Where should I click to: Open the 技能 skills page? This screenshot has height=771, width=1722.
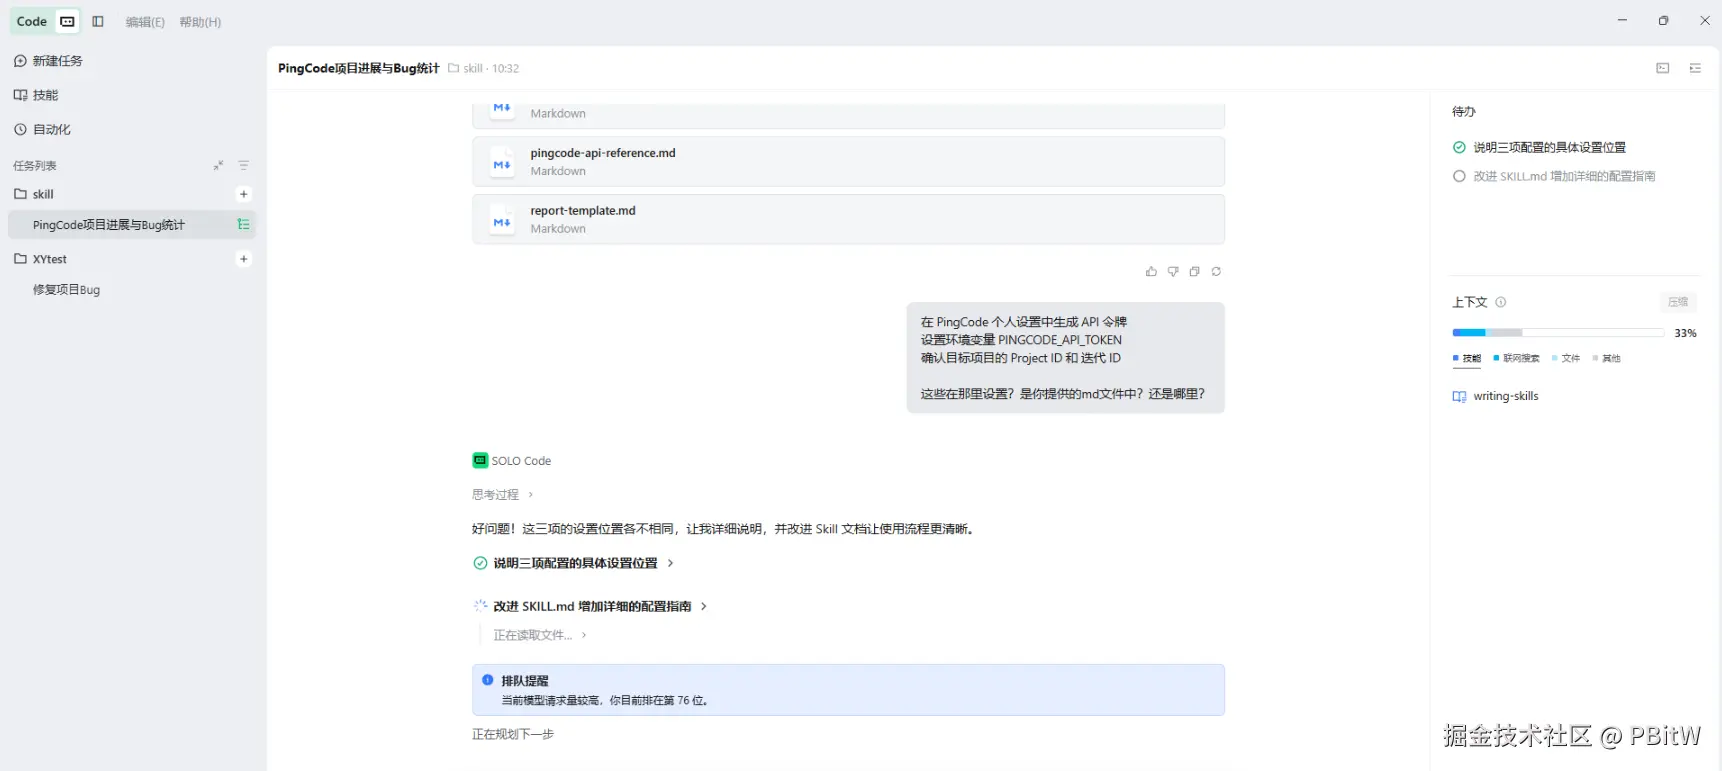tap(36, 95)
